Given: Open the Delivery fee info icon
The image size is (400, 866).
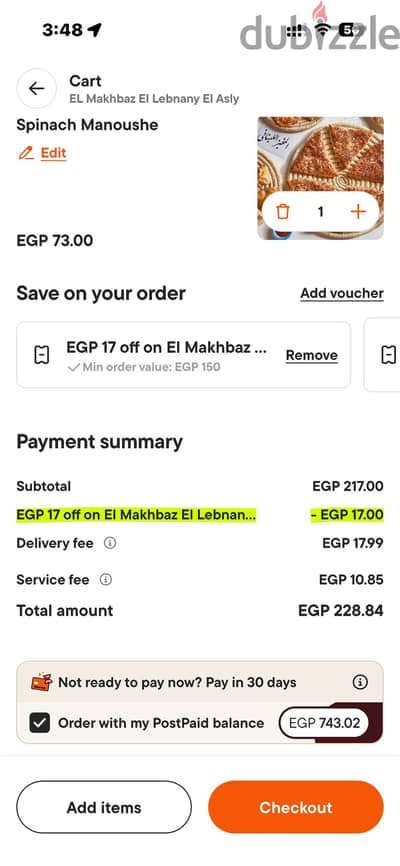Looking at the screenshot, I should [110, 543].
